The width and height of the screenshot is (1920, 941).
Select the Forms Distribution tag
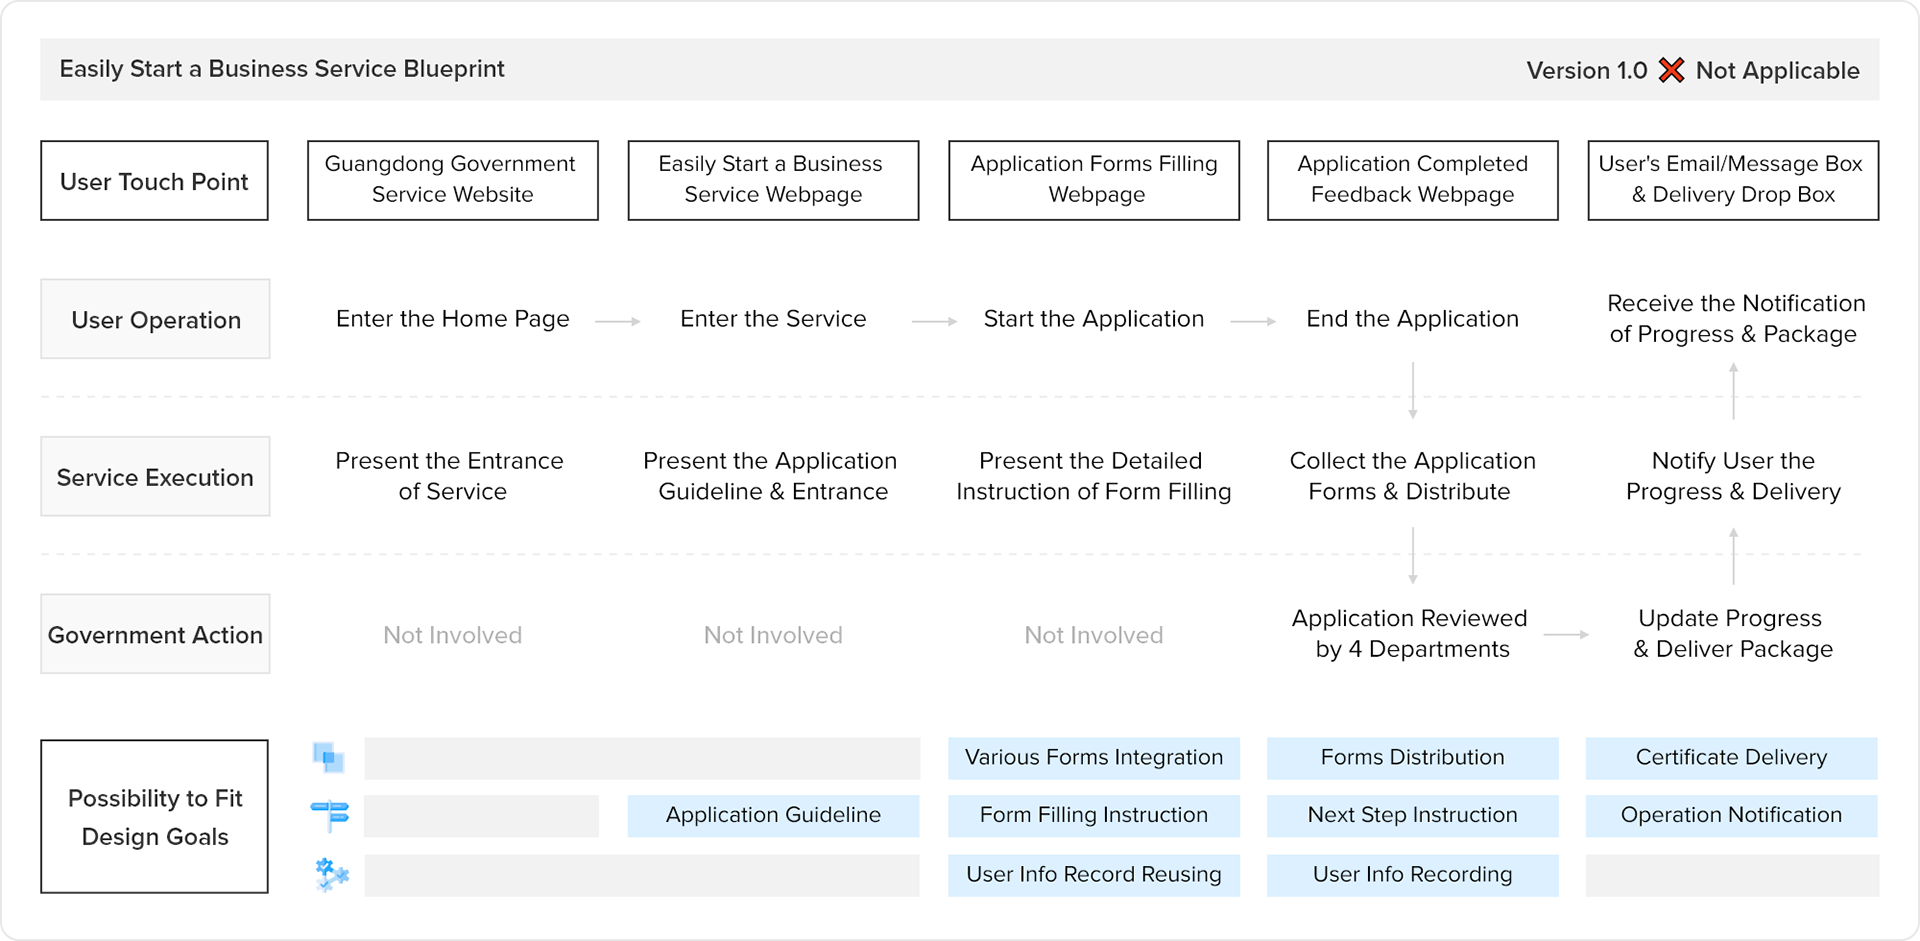1413,758
